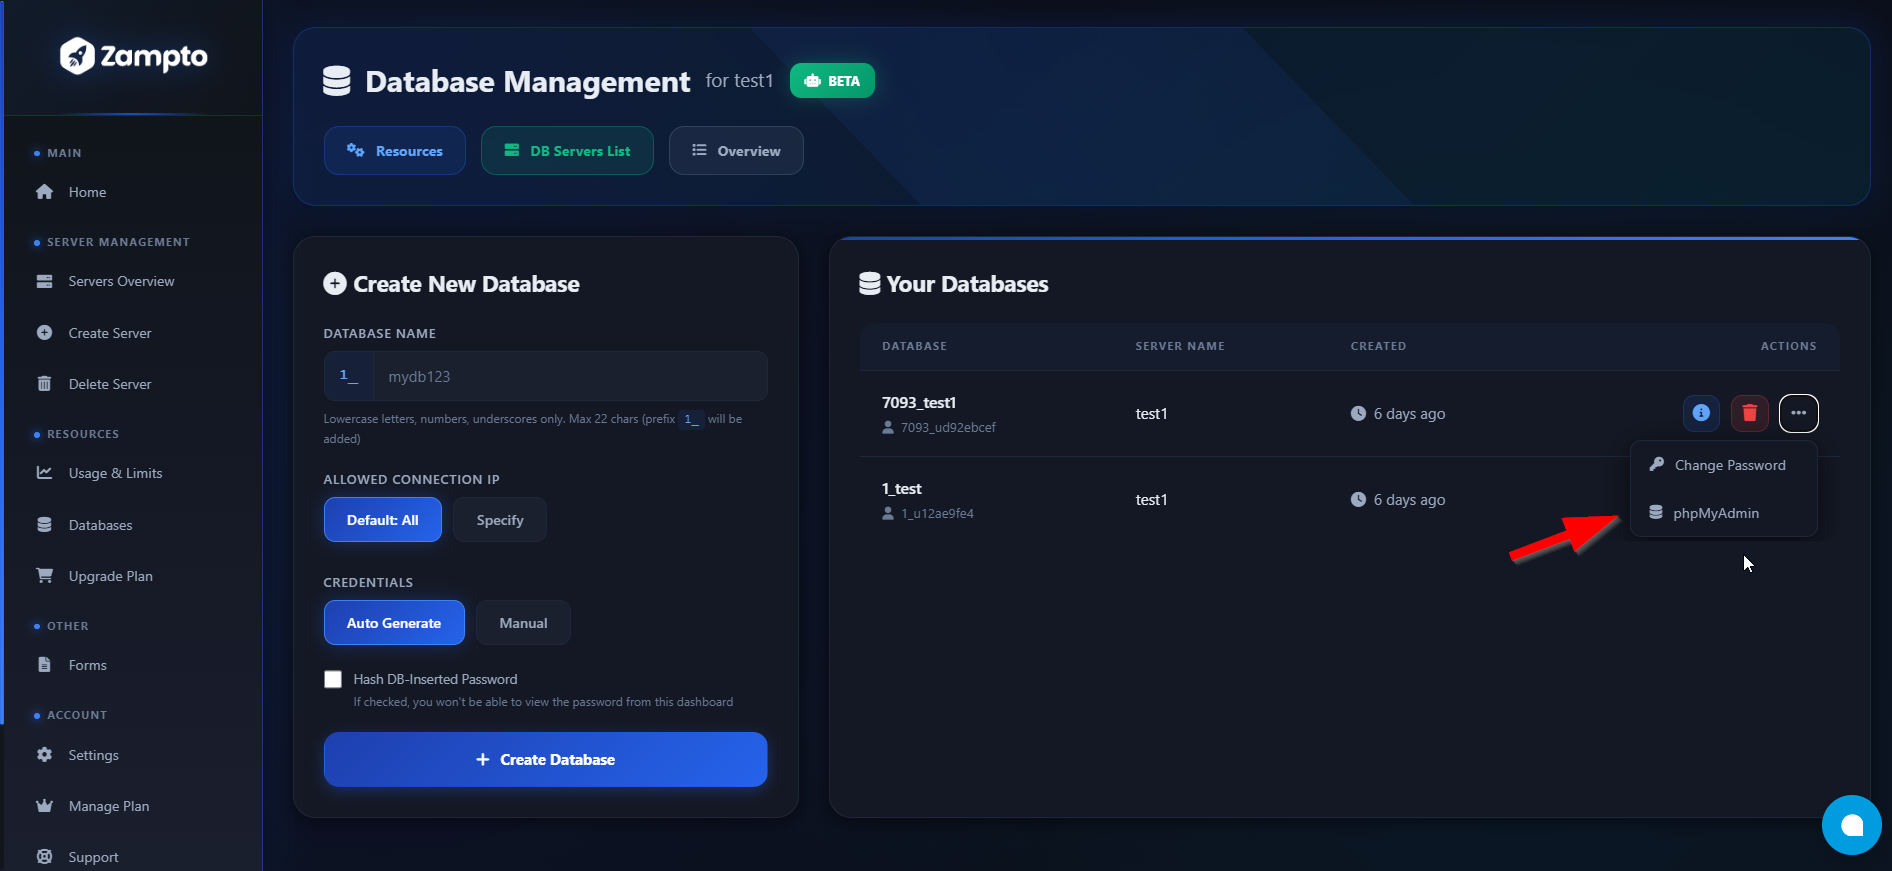The width and height of the screenshot is (1892, 871).
Task: Click the Zampto rocket logo
Action: tap(78, 56)
